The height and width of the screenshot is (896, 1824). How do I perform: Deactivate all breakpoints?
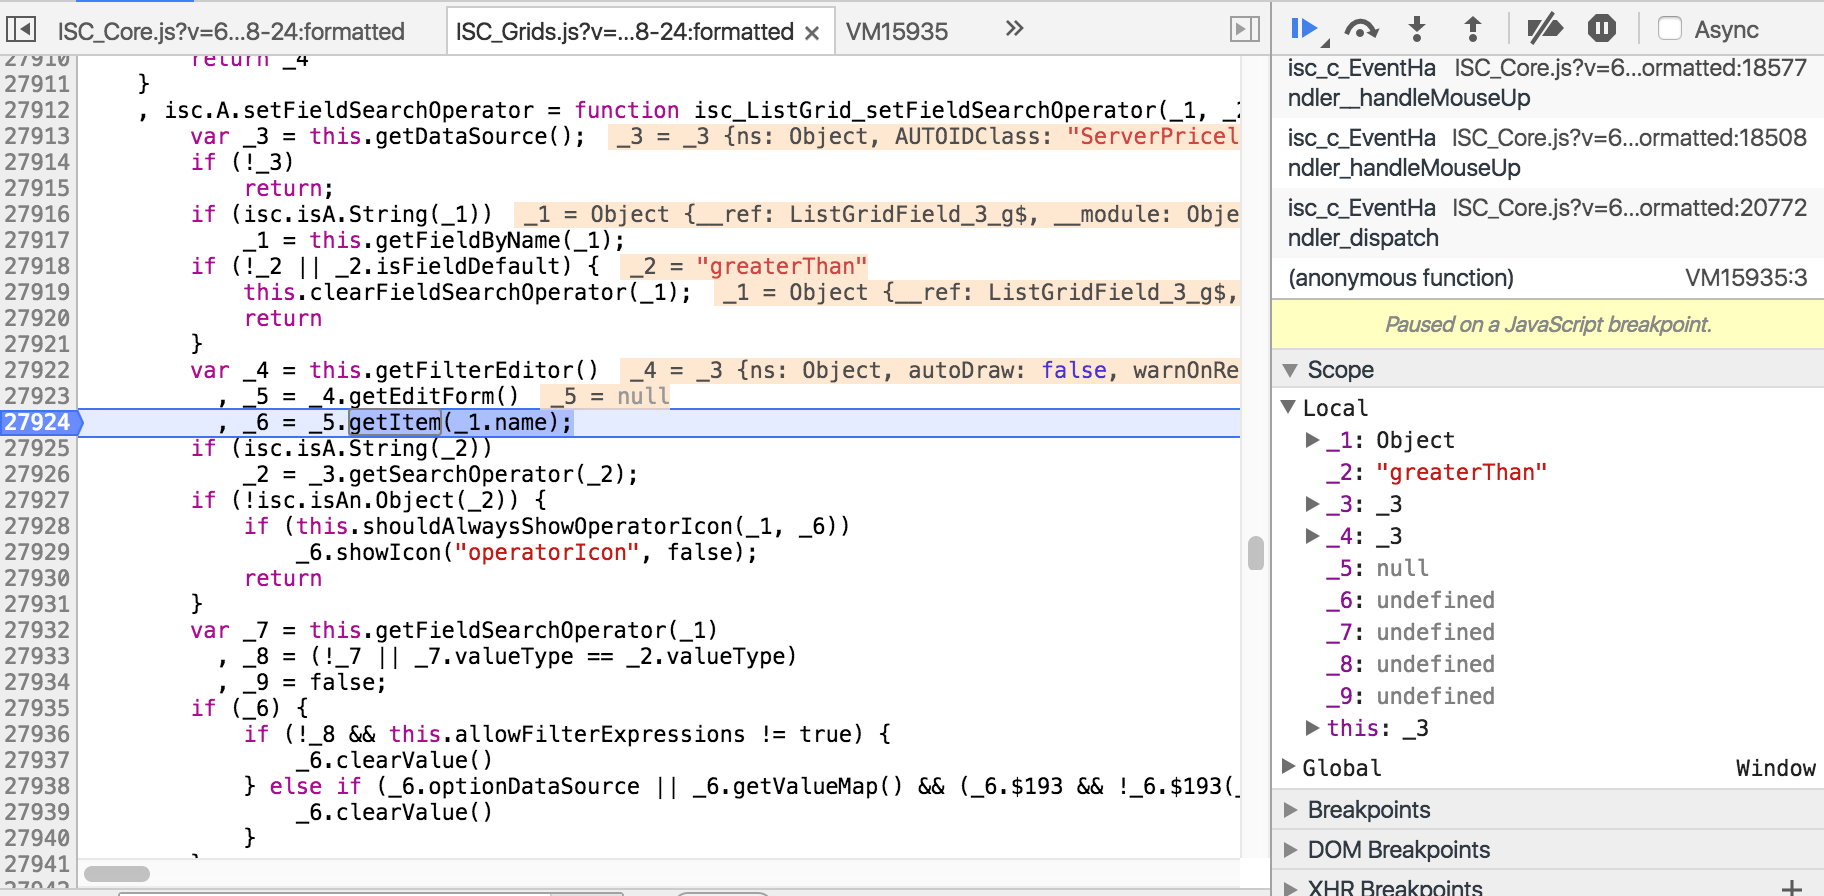click(1544, 29)
